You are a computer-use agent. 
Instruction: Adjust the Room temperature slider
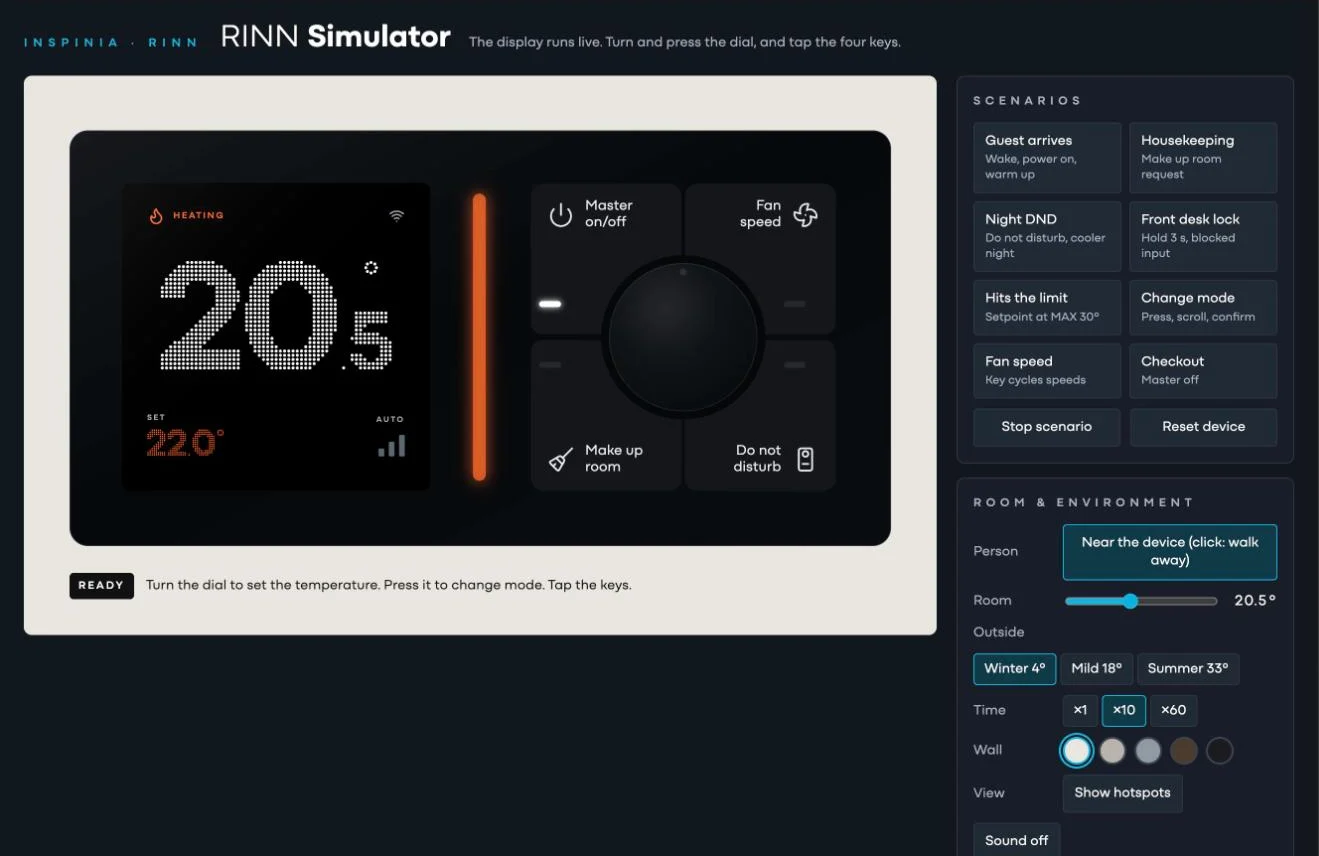pyautogui.click(x=1141, y=601)
